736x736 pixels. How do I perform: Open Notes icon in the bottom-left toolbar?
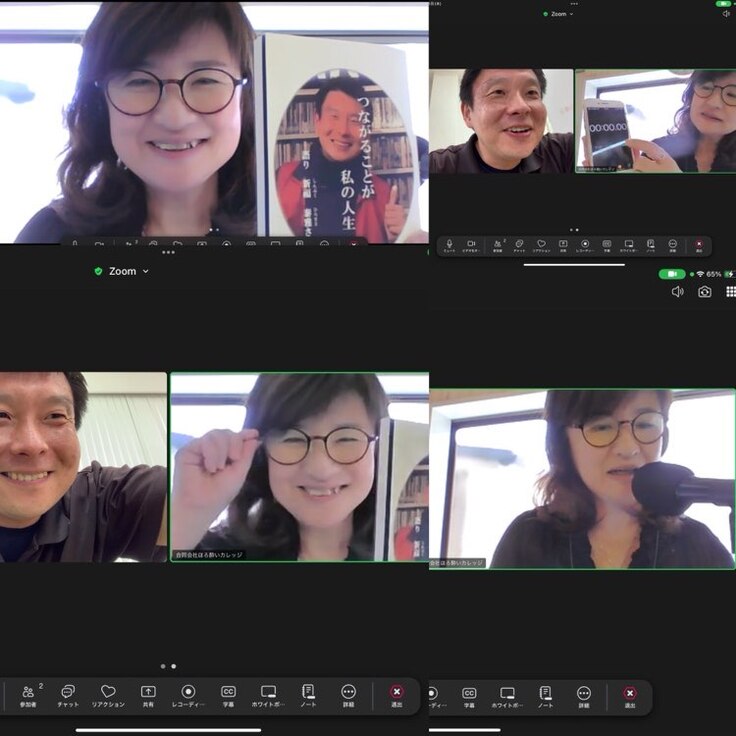308,693
